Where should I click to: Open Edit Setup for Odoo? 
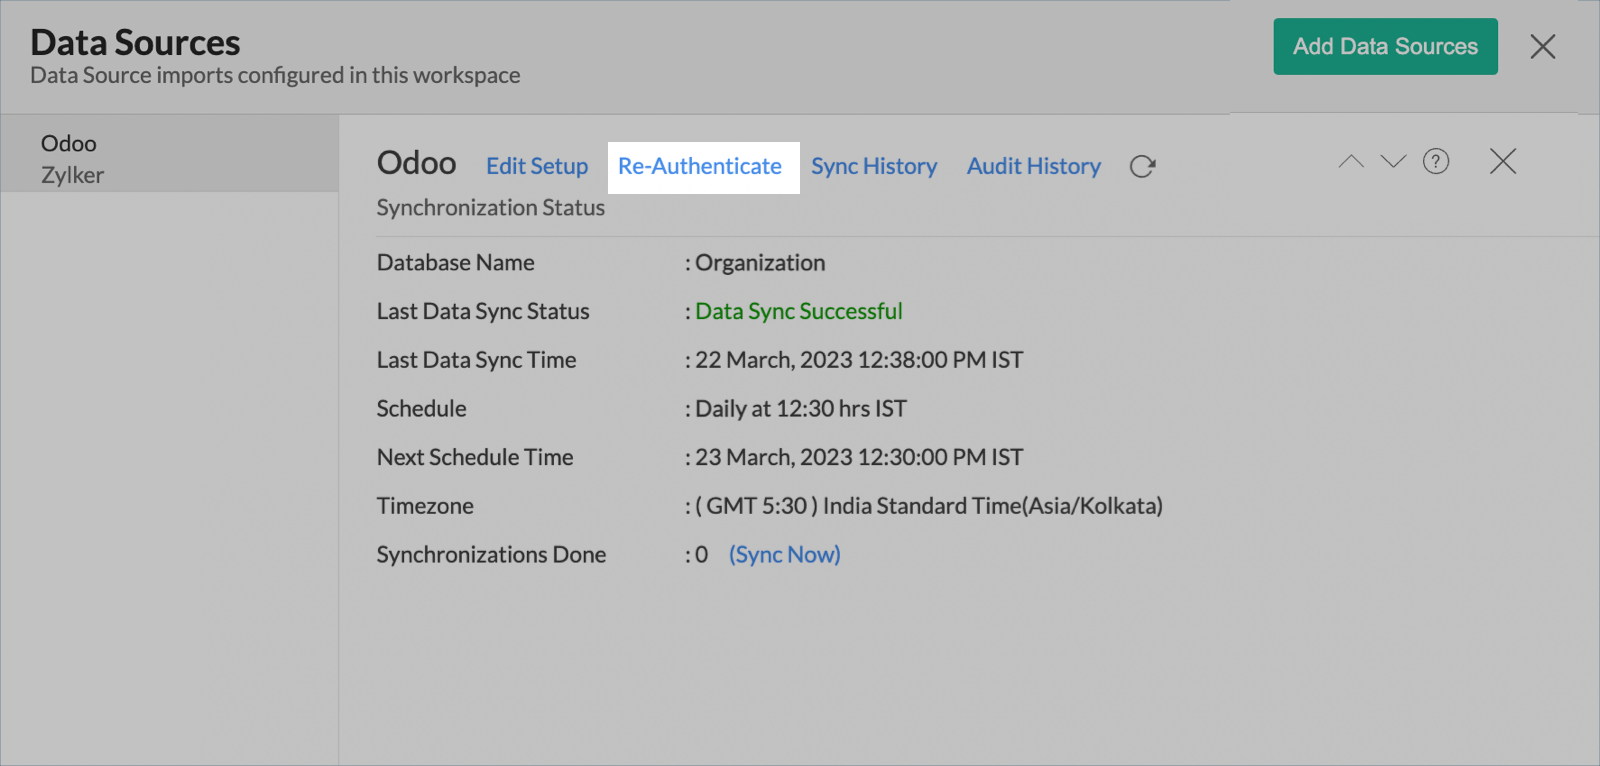point(537,166)
